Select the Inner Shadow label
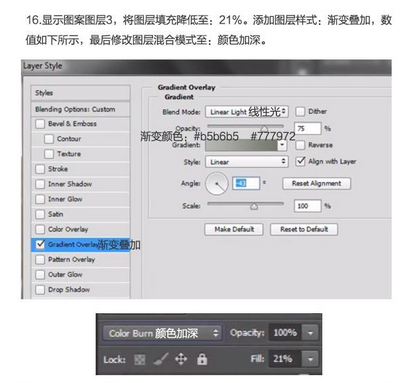The height and width of the screenshot is (383, 400). pos(70,184)
